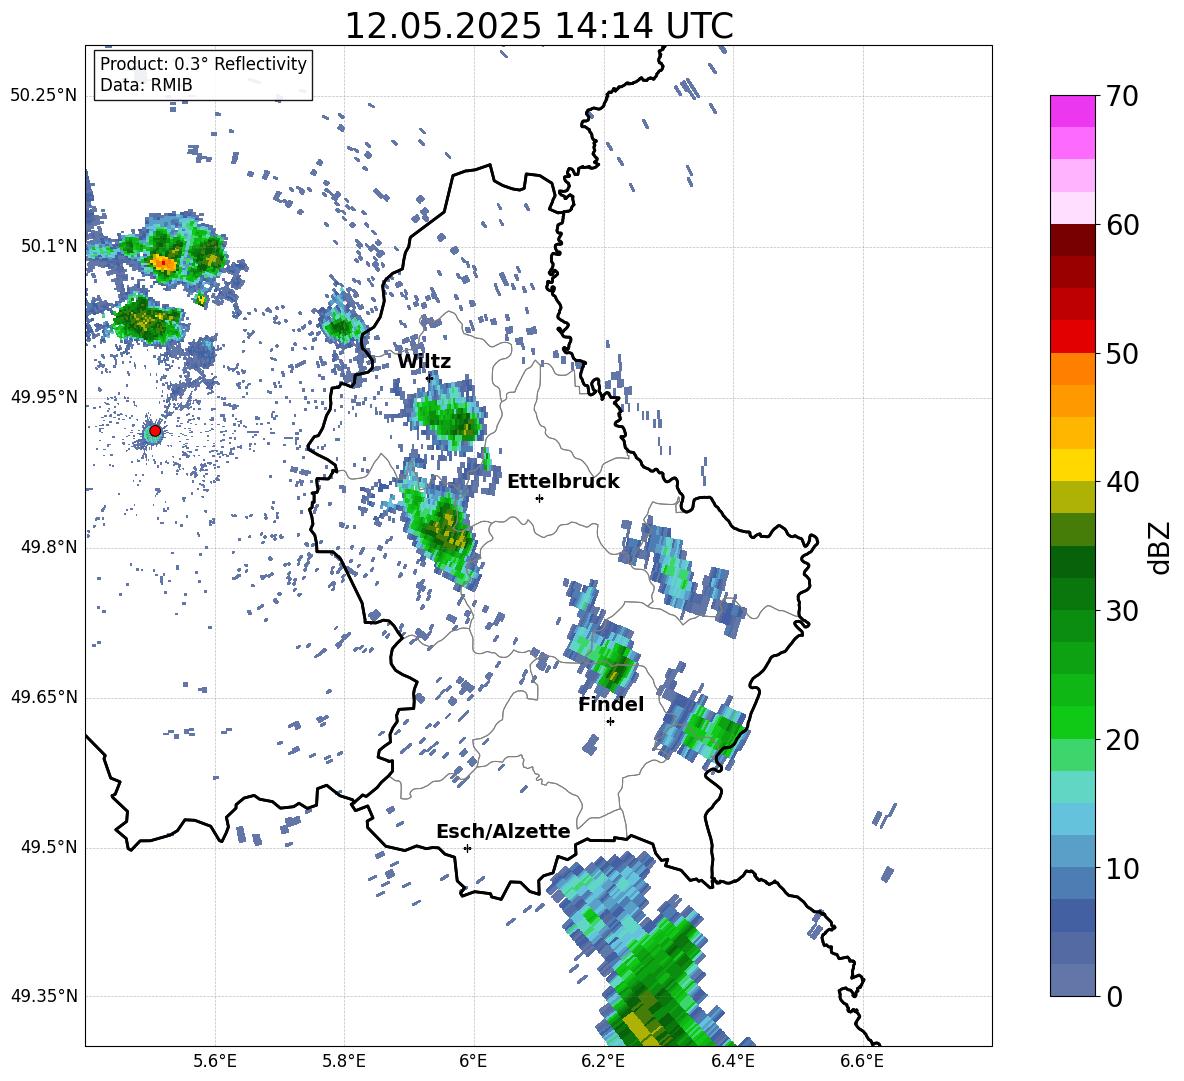Viewport: 1184px width, 1081px height.
Task: Click the yellow colorbar segment above 40
Action: 1072,465
